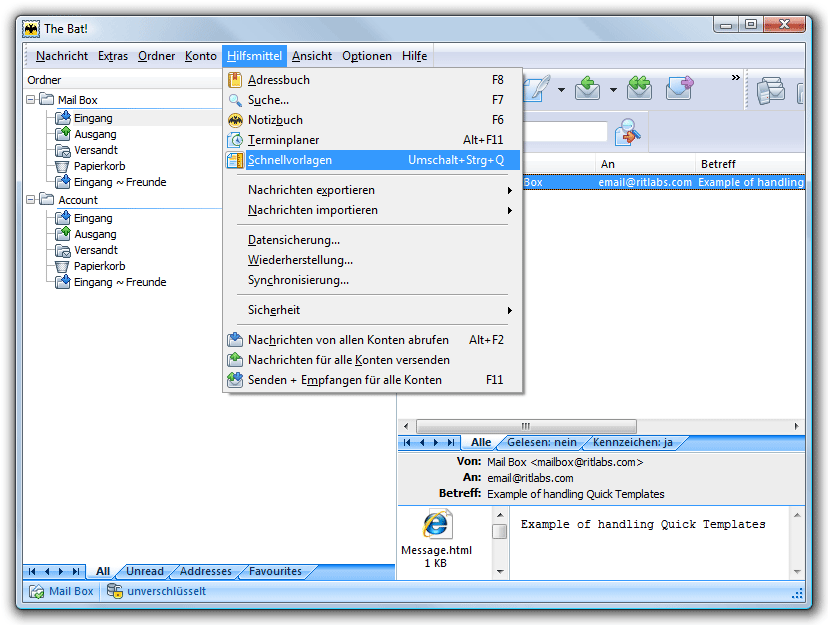Choose Synchronisierung... entry
The image size is (828, 625).
pyautogui.click(x=373, y=280)
